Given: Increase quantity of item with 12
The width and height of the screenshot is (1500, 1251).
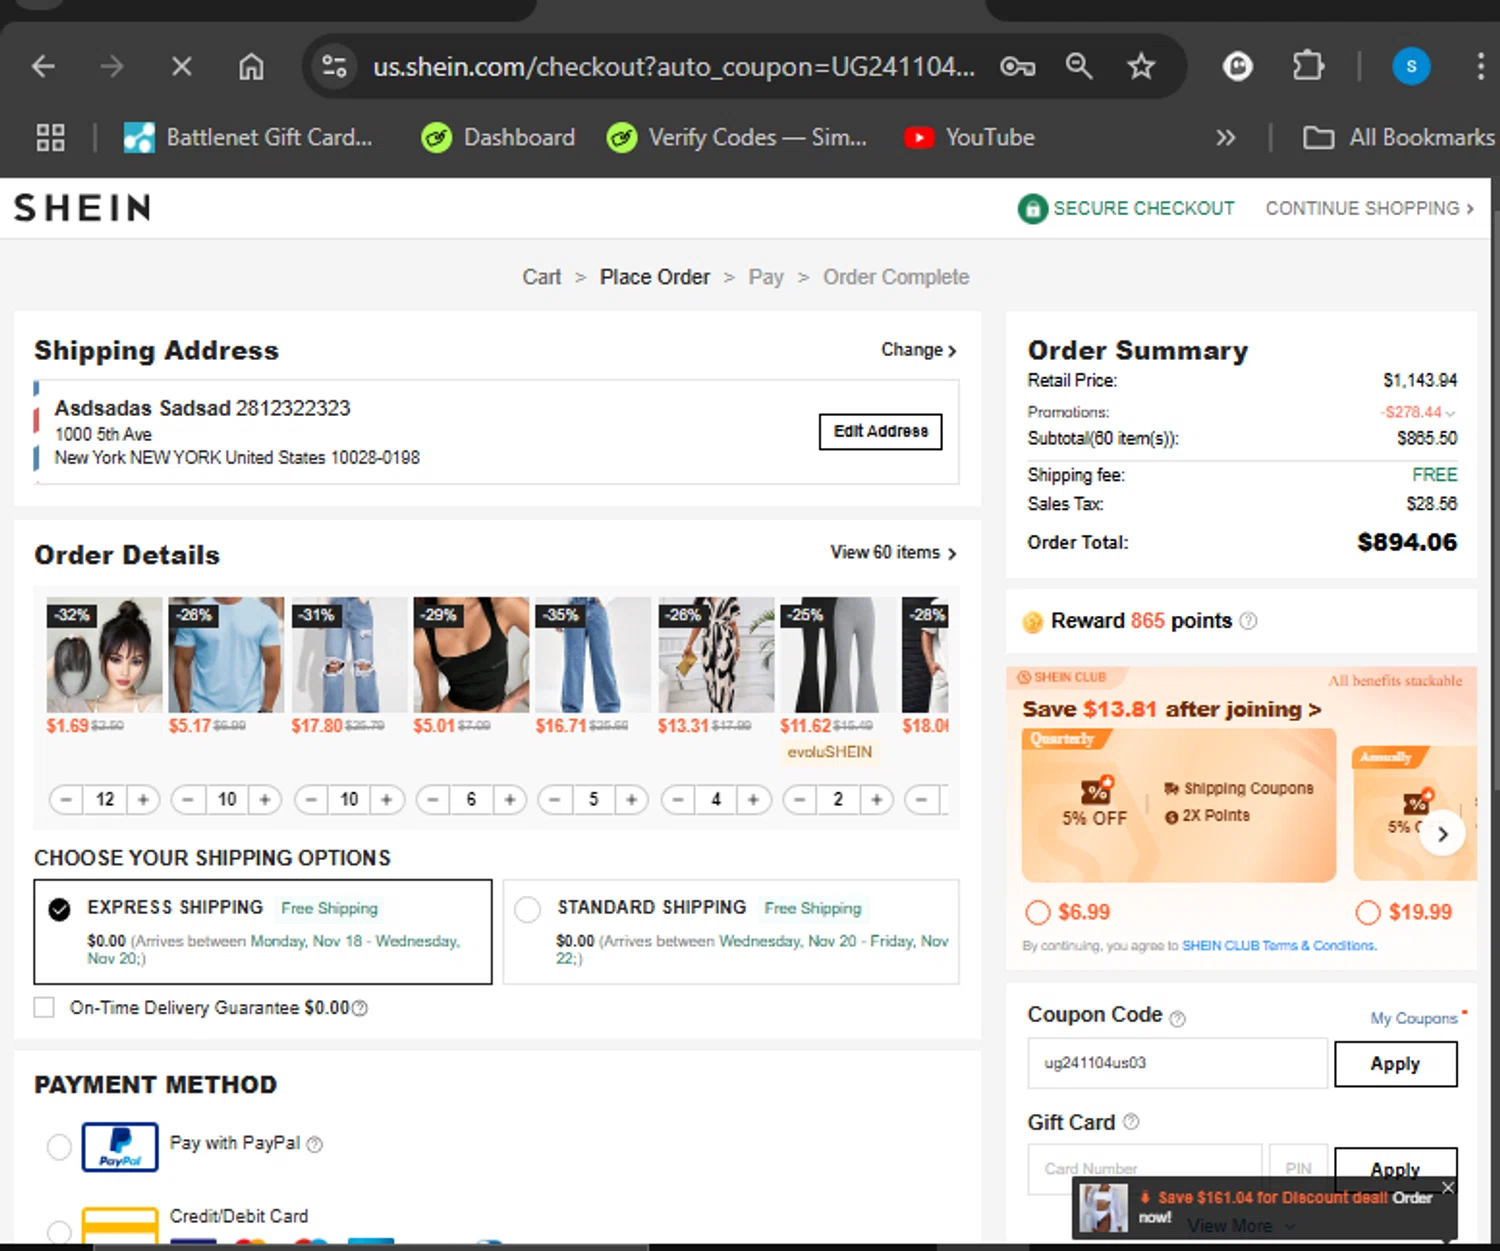Looking at the screenshot, I should coord(143,799).
